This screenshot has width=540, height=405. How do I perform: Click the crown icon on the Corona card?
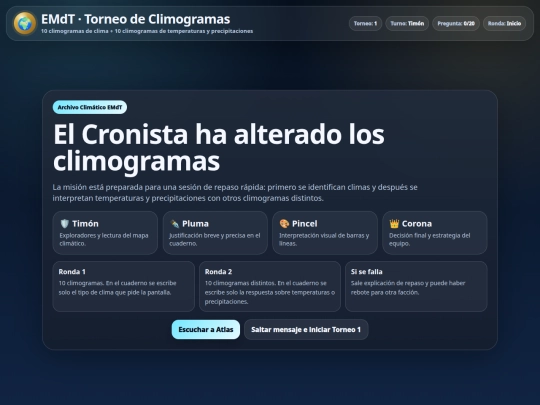(394, 224)
